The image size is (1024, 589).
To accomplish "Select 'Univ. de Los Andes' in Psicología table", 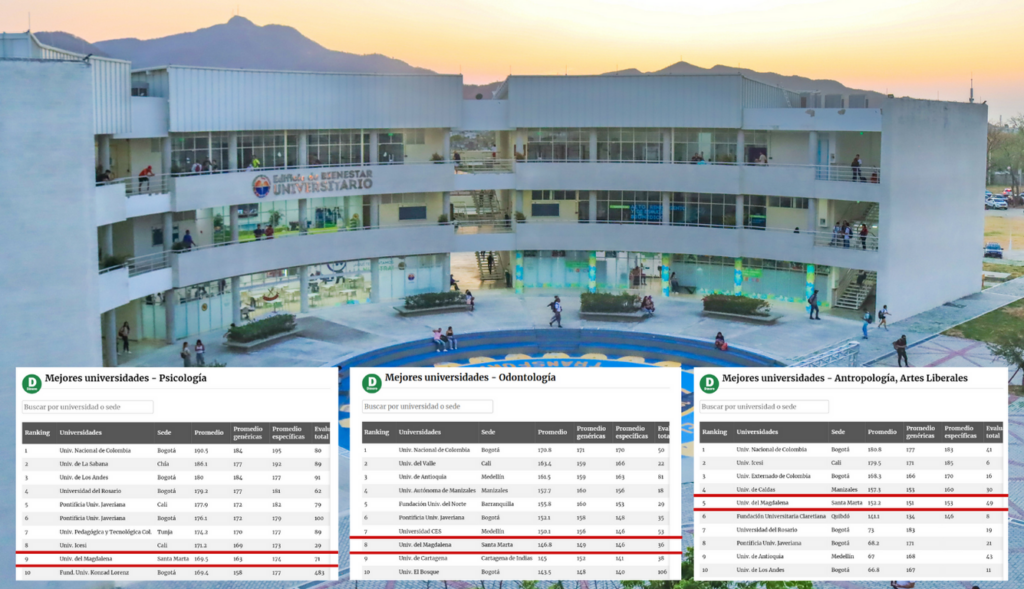I will tap(84, 477).
